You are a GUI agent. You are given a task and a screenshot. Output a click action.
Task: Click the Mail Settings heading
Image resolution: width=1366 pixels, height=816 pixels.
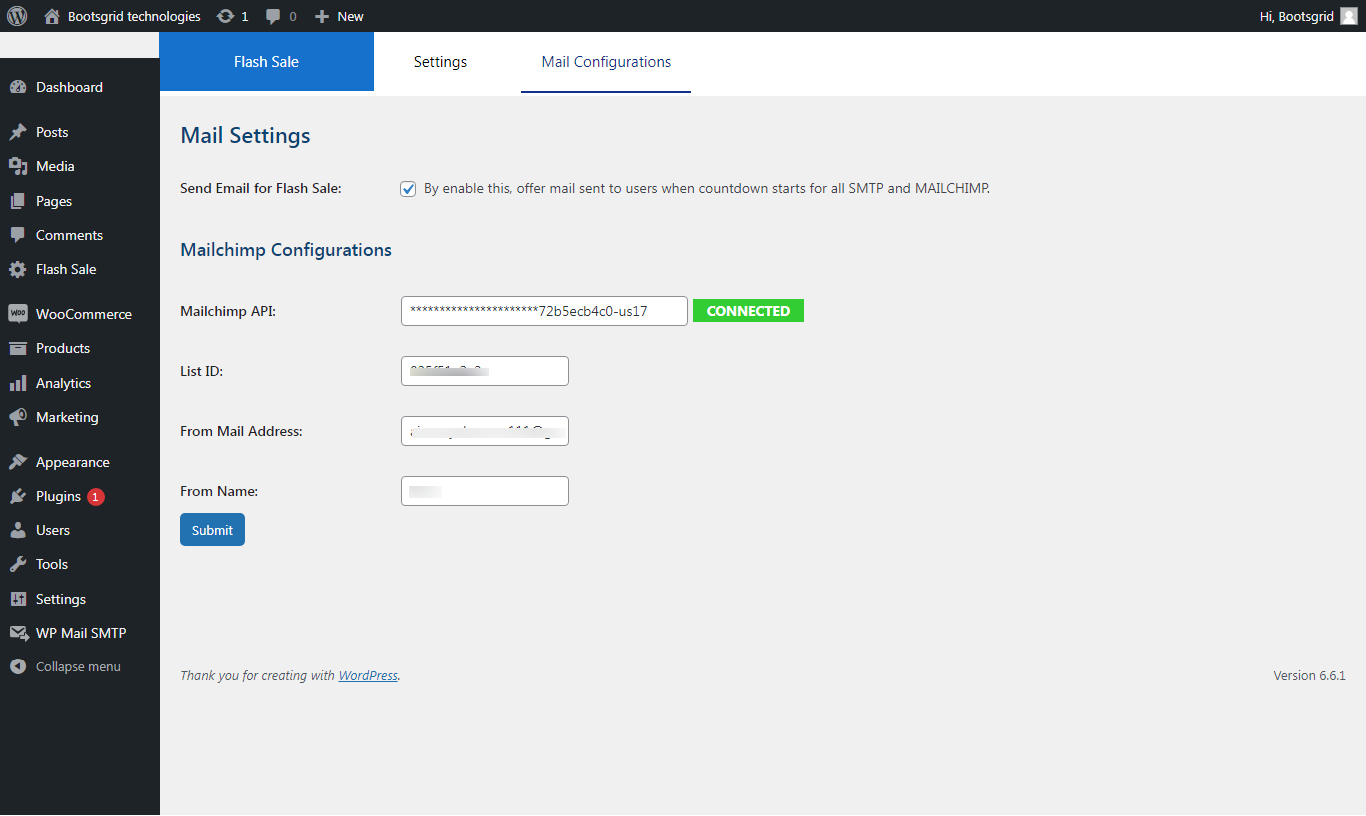(x=245, y=136)
